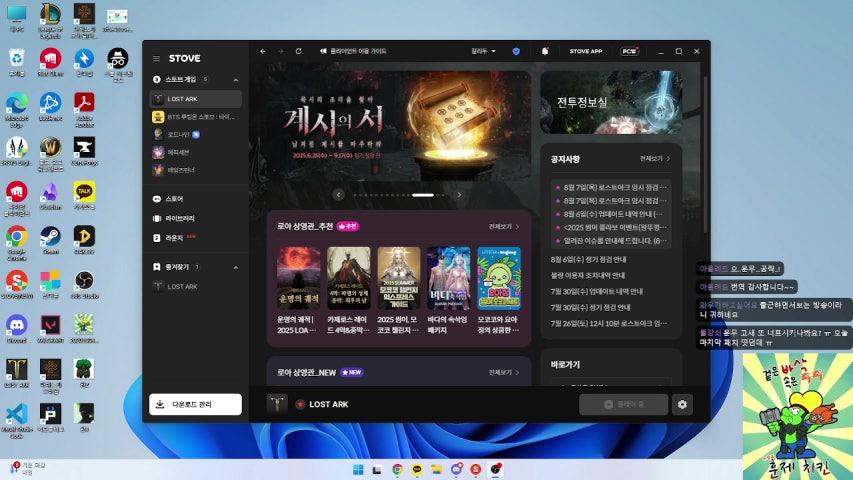Open the 운명의 궤적 video card
The width and height of the screenshot is (853, 480).
pyautogui.click(x=299, y=290)
